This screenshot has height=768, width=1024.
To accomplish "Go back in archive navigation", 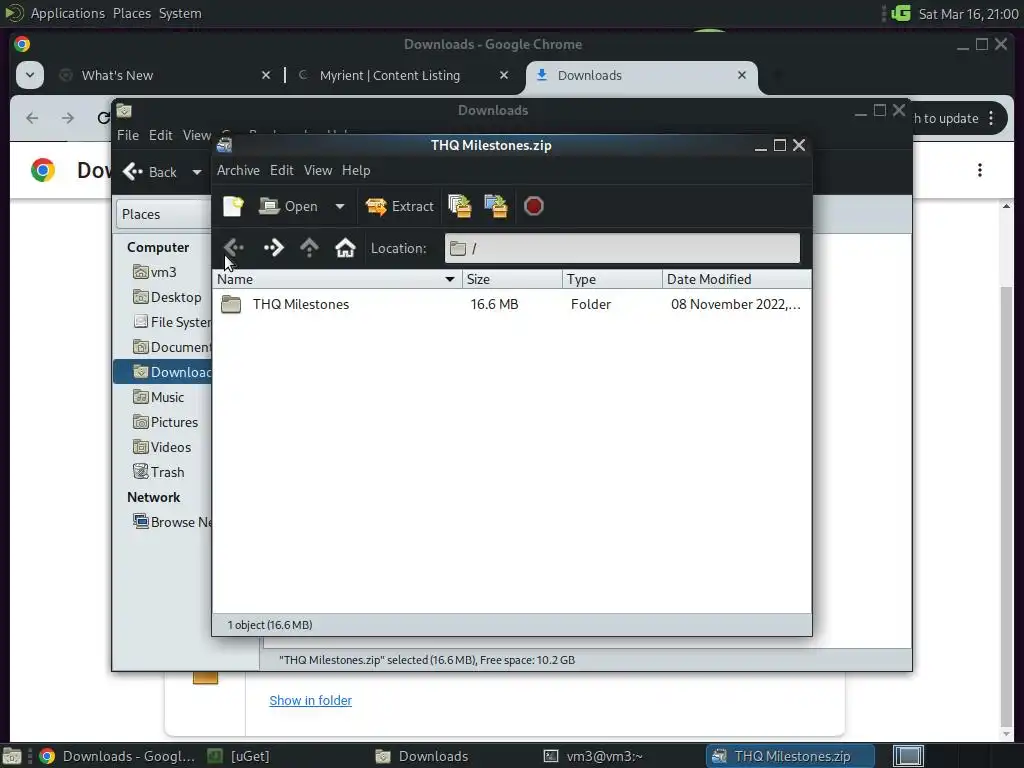I will [x=234, y=248].
